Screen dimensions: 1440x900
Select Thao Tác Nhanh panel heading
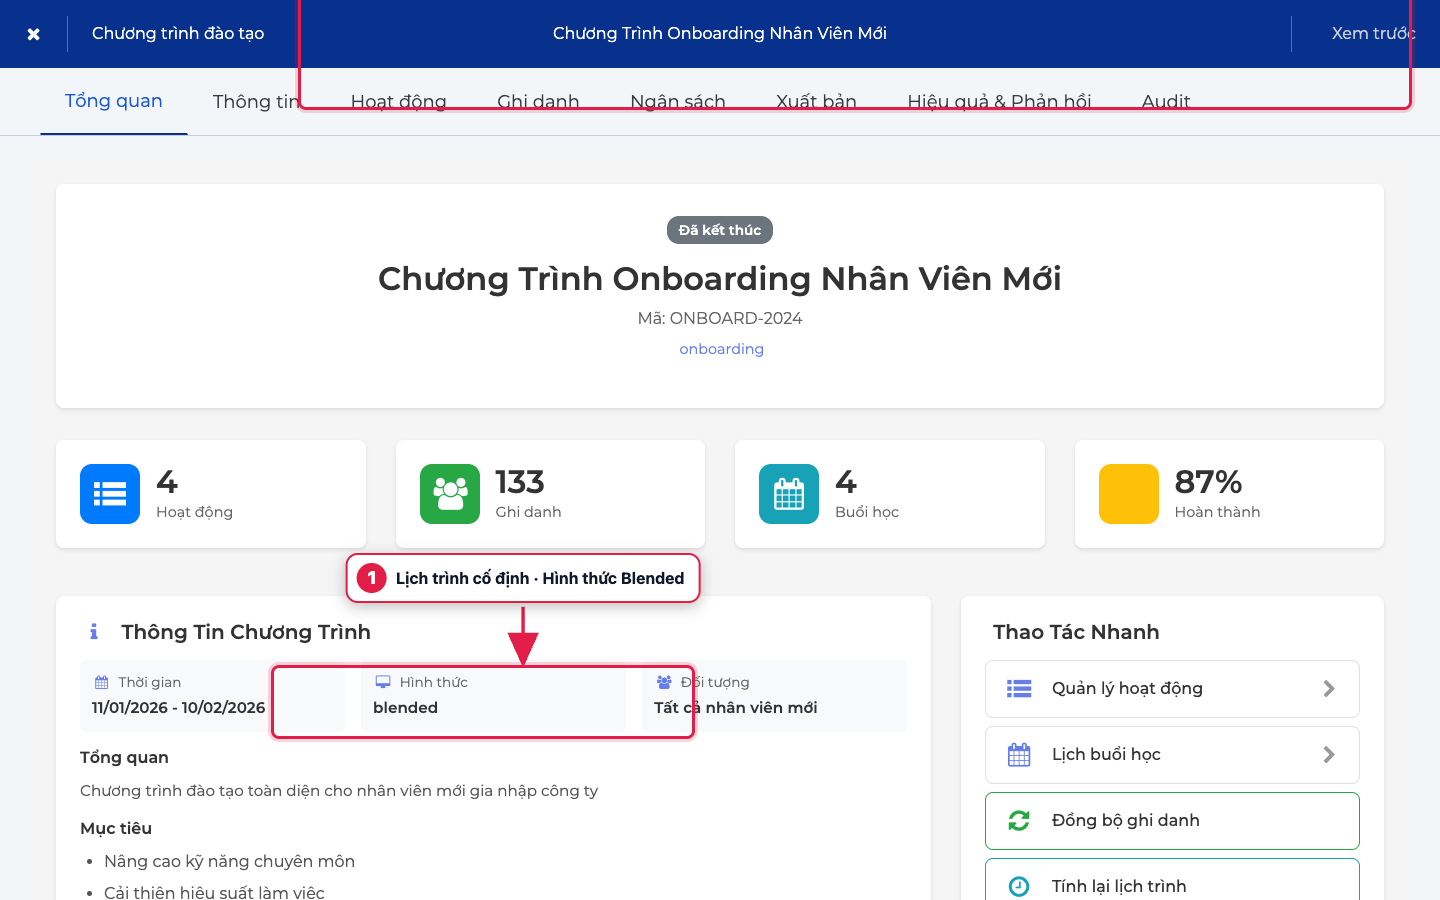(x=1076, y=632)
